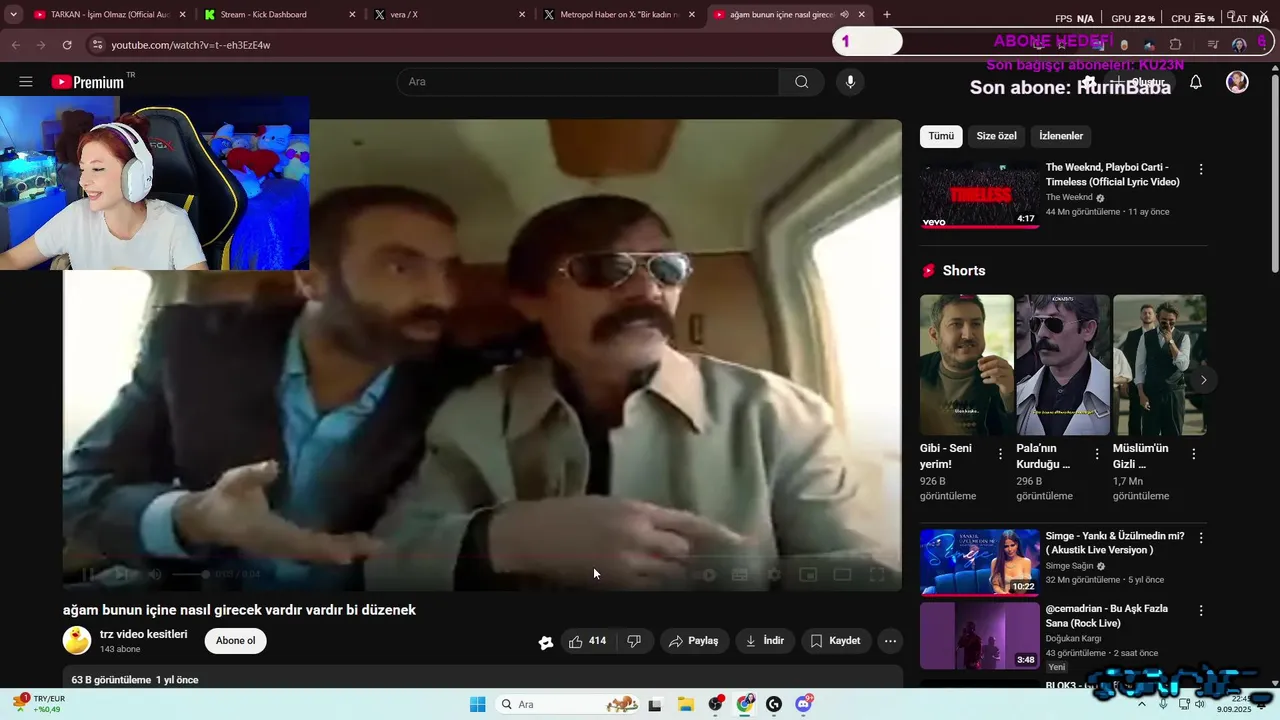Toggle subtitles in the video player
Image resolution: width=1280 pixels, height=720 pixels.
[x=740, y=574]
